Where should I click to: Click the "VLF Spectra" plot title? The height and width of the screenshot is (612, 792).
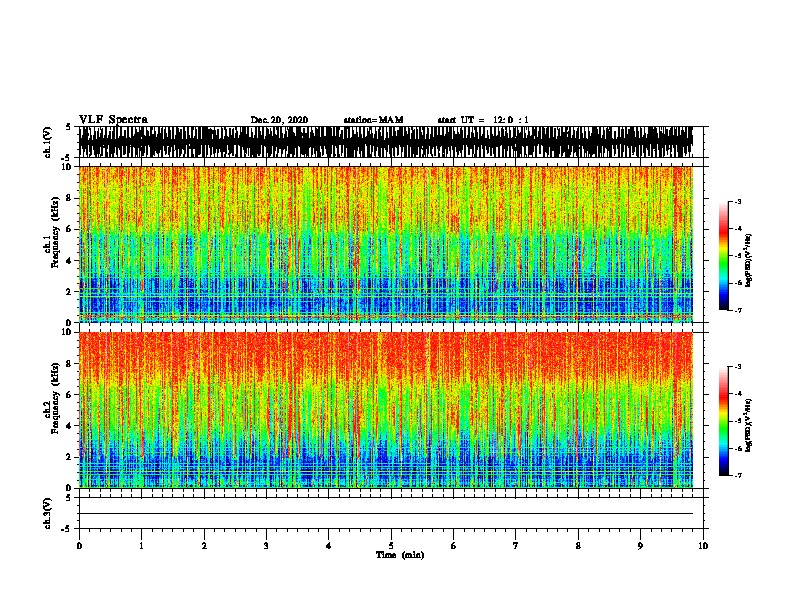click(x=113, y=120)
